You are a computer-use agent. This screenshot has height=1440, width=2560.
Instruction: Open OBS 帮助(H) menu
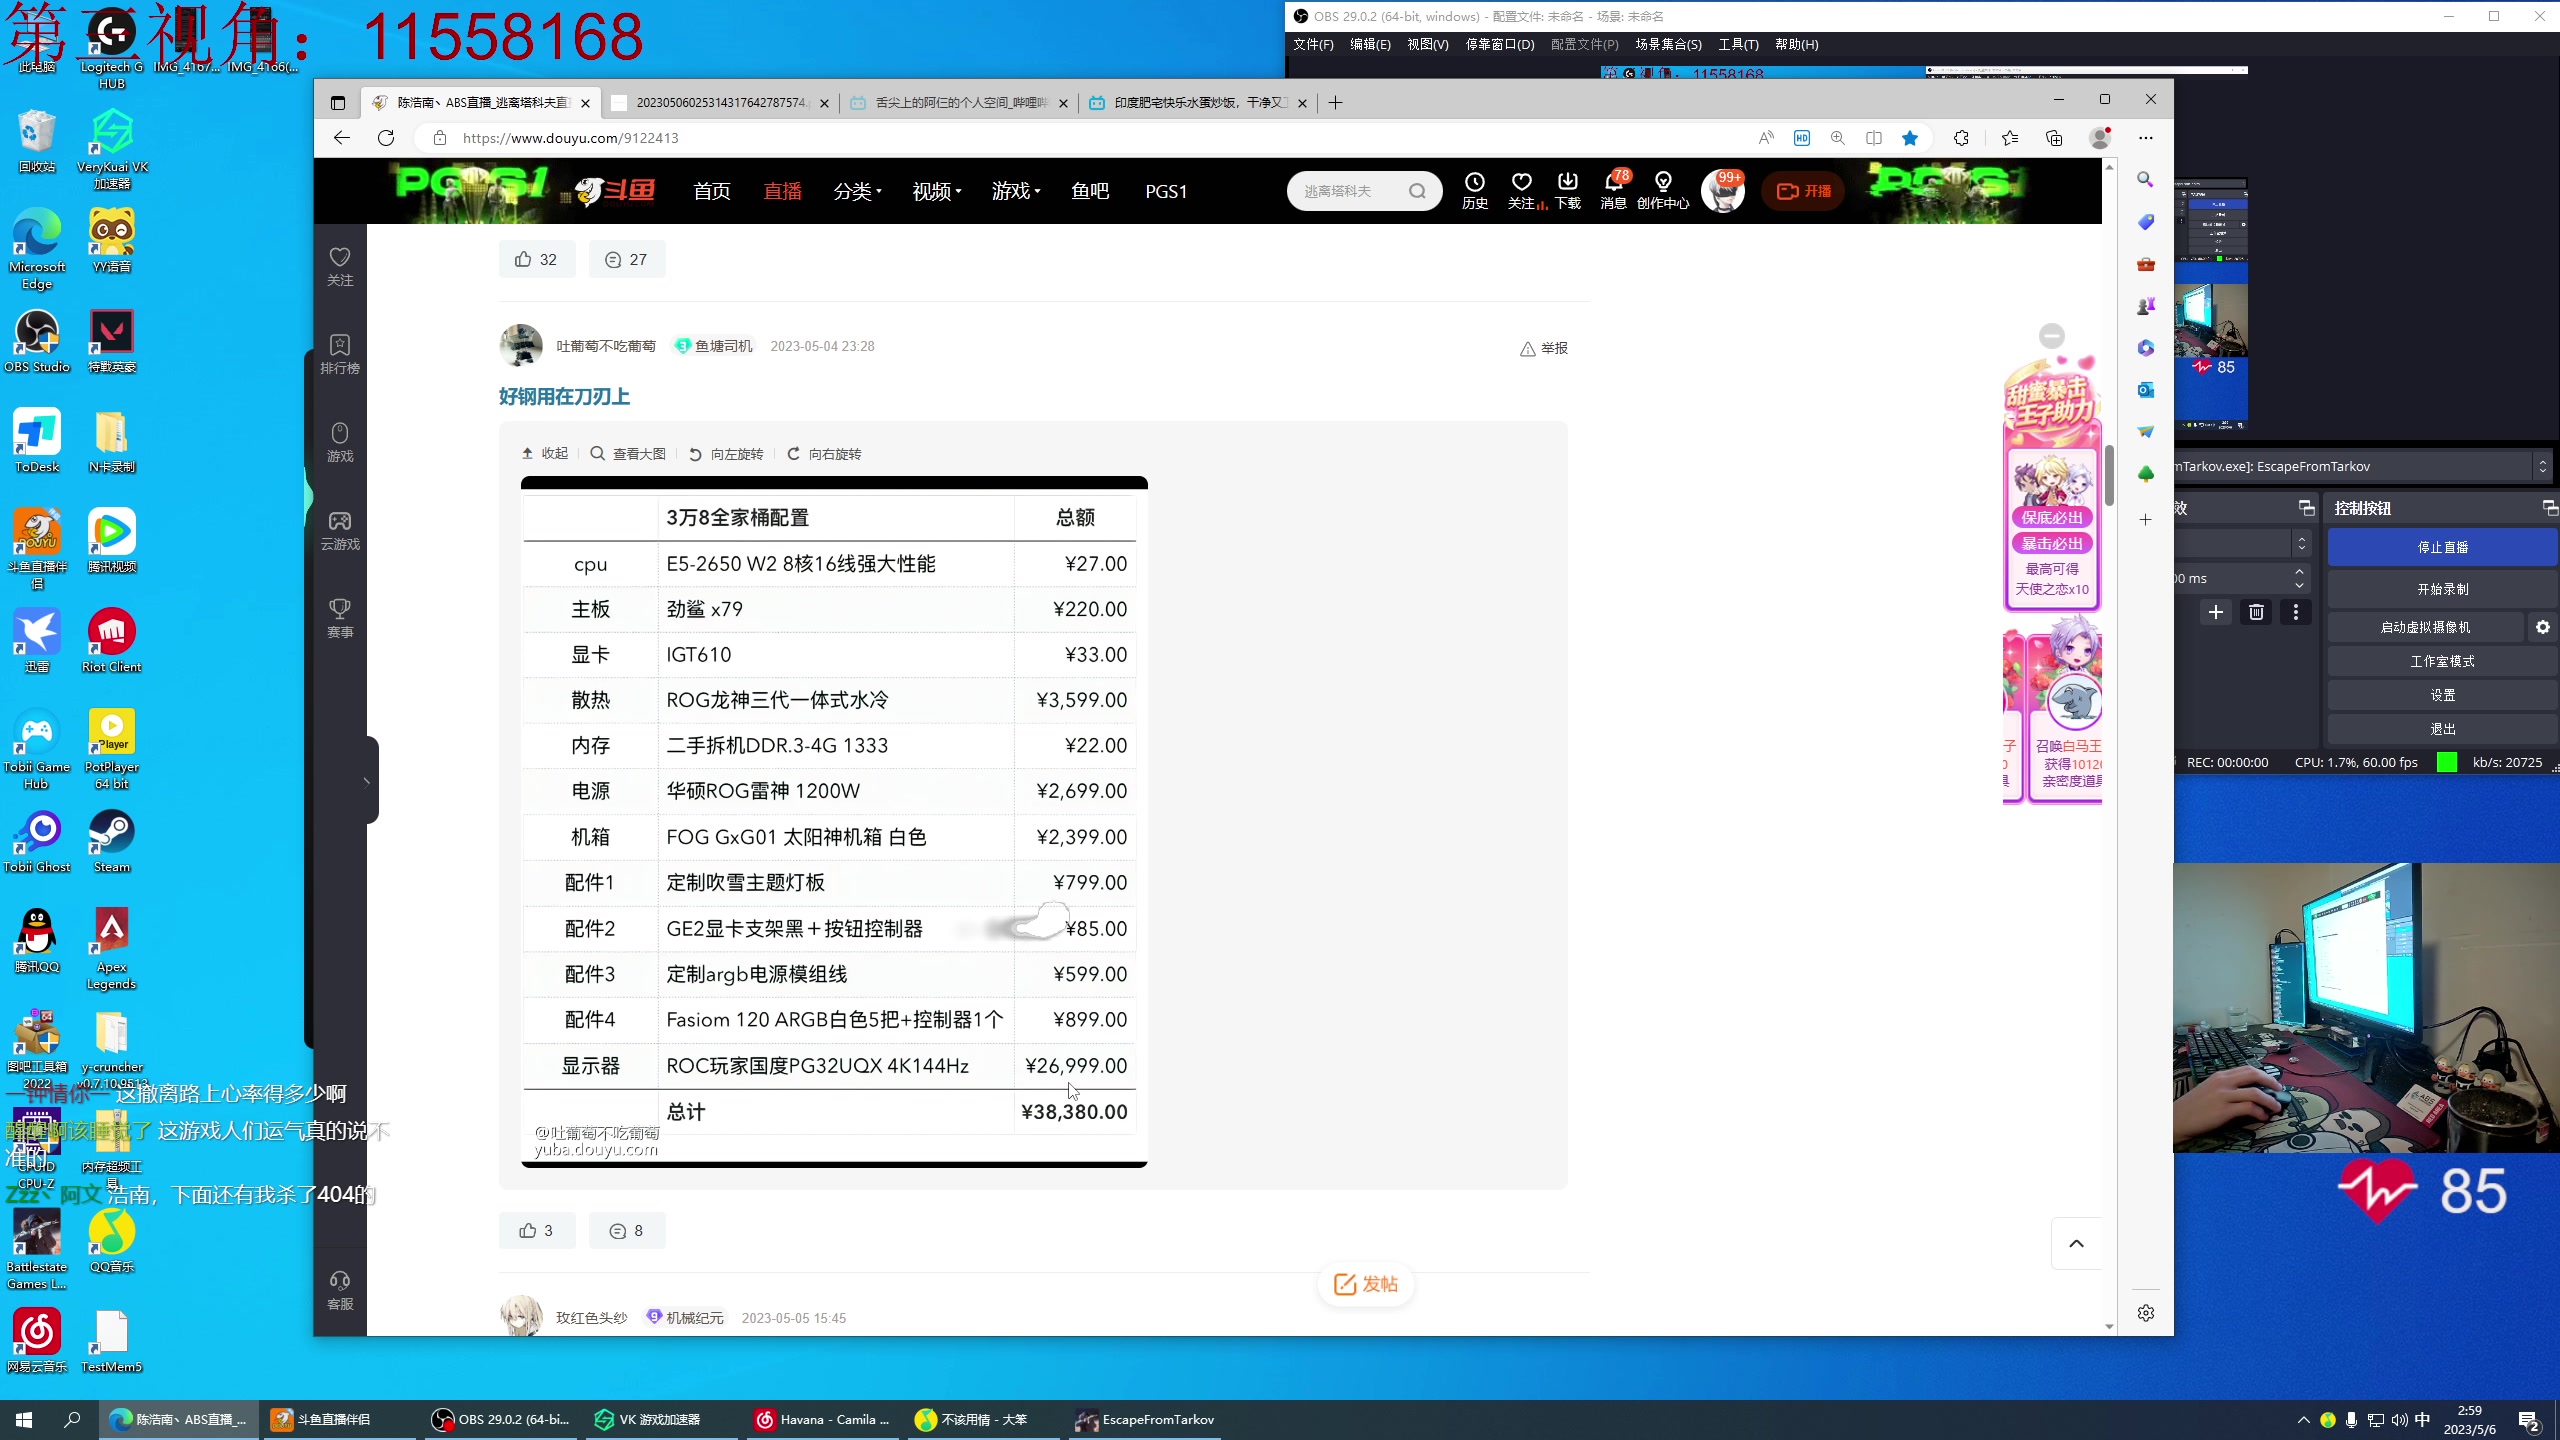pos(1796,44)
